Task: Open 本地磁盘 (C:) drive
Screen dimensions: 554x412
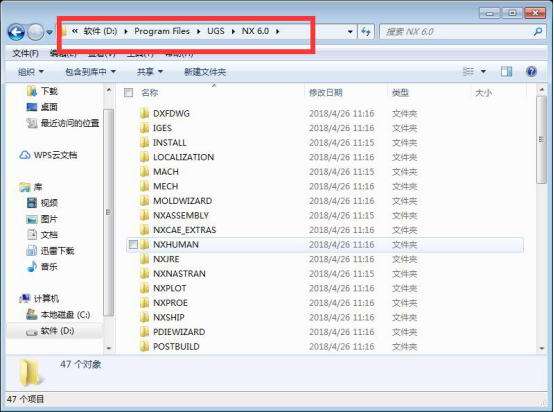Action: tap(58, 314)
